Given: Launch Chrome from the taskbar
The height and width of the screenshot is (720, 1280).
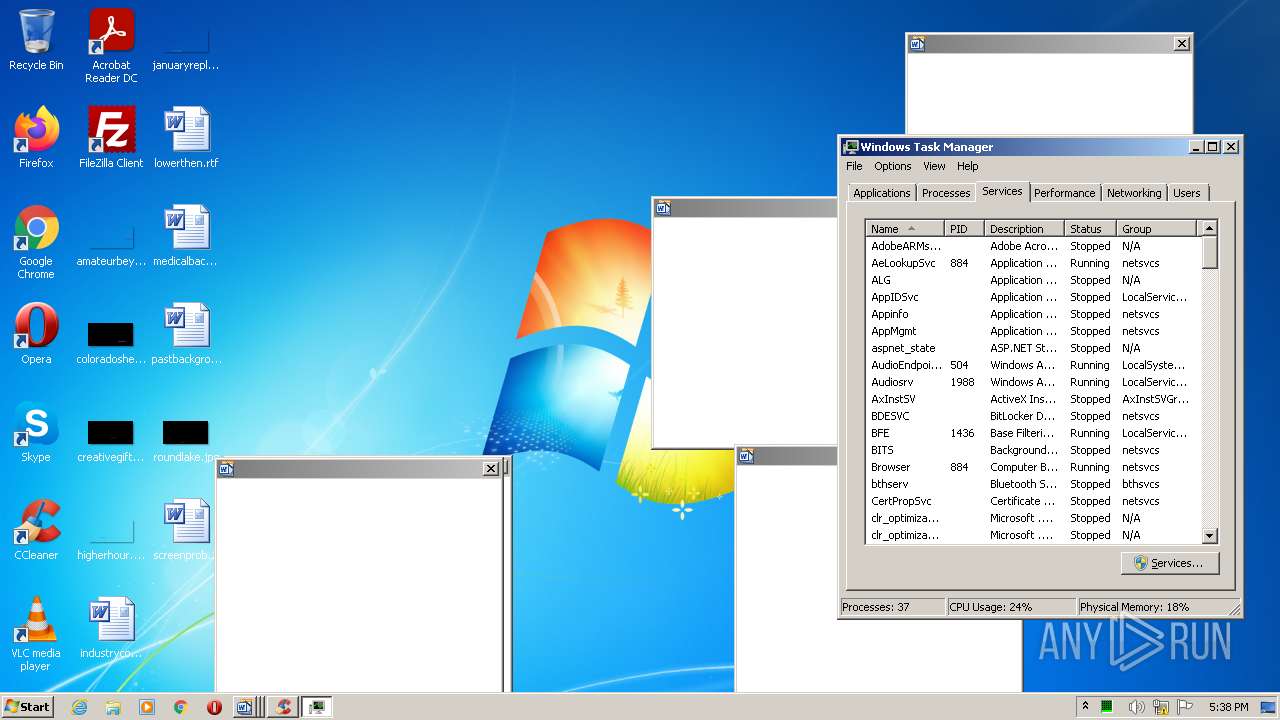Looking at the screenshot, I should (x=181, y=707).
